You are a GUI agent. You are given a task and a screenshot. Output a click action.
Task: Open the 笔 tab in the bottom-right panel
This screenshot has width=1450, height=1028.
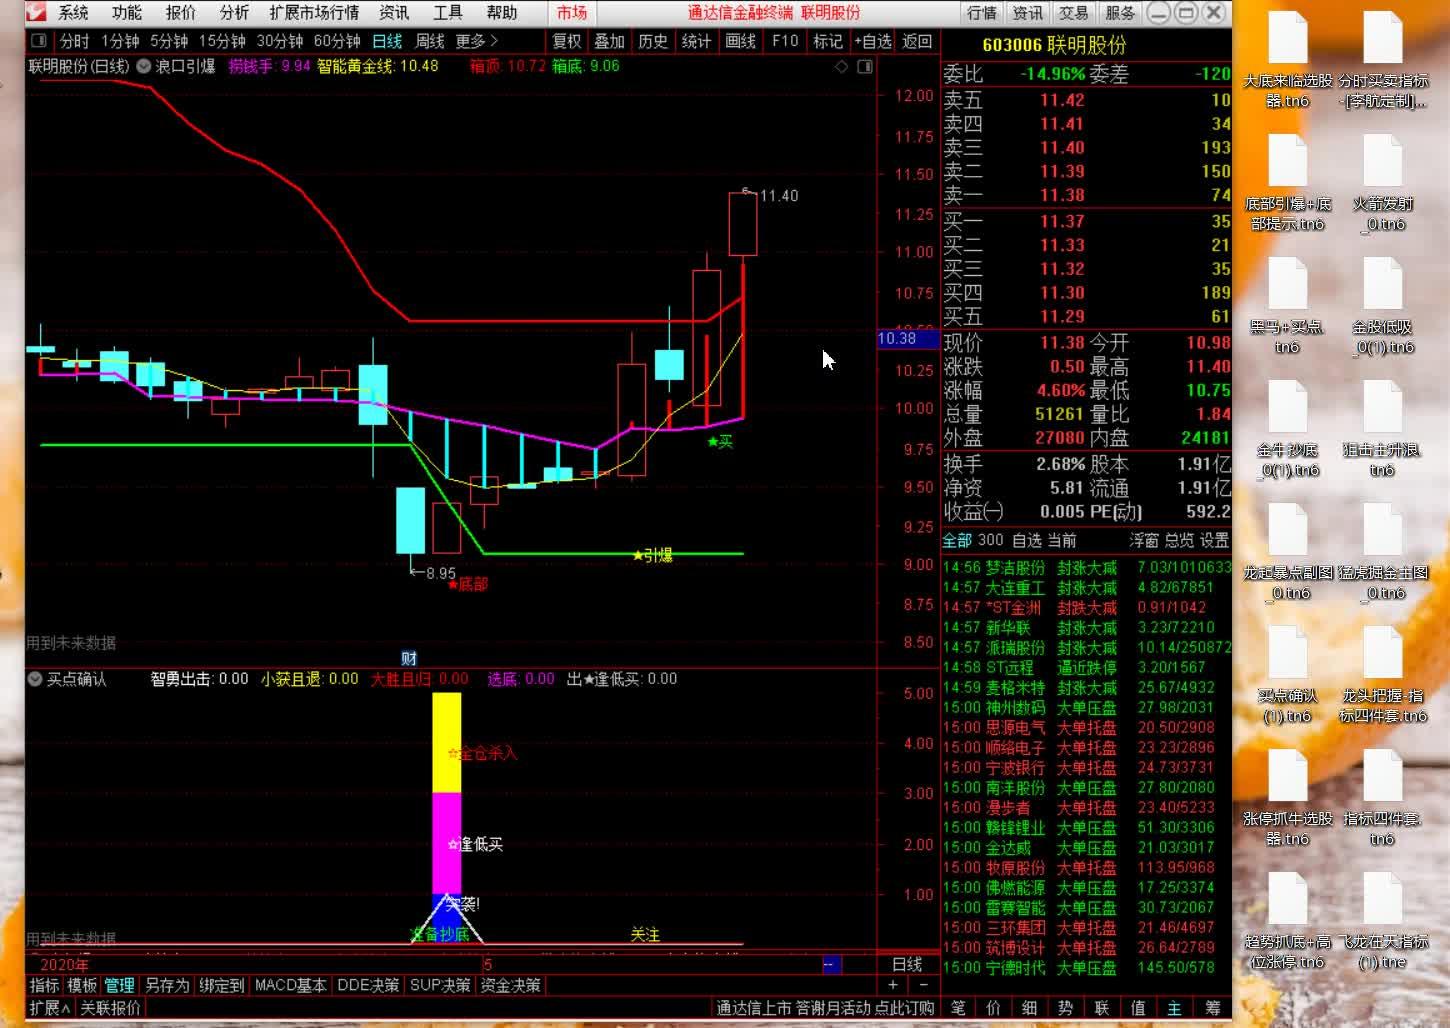pyautogui.click(x=958, y=1008)
